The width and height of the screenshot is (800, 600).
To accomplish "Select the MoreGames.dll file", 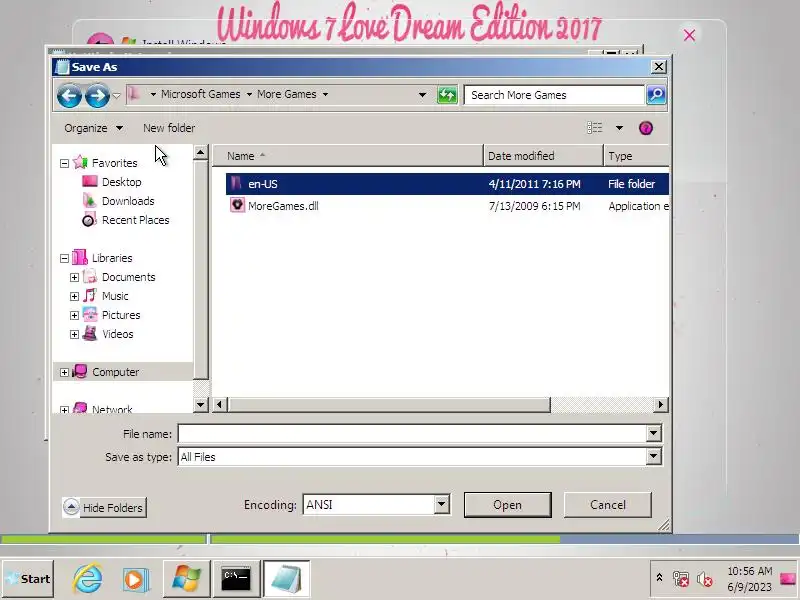I will tap(283, 206).
